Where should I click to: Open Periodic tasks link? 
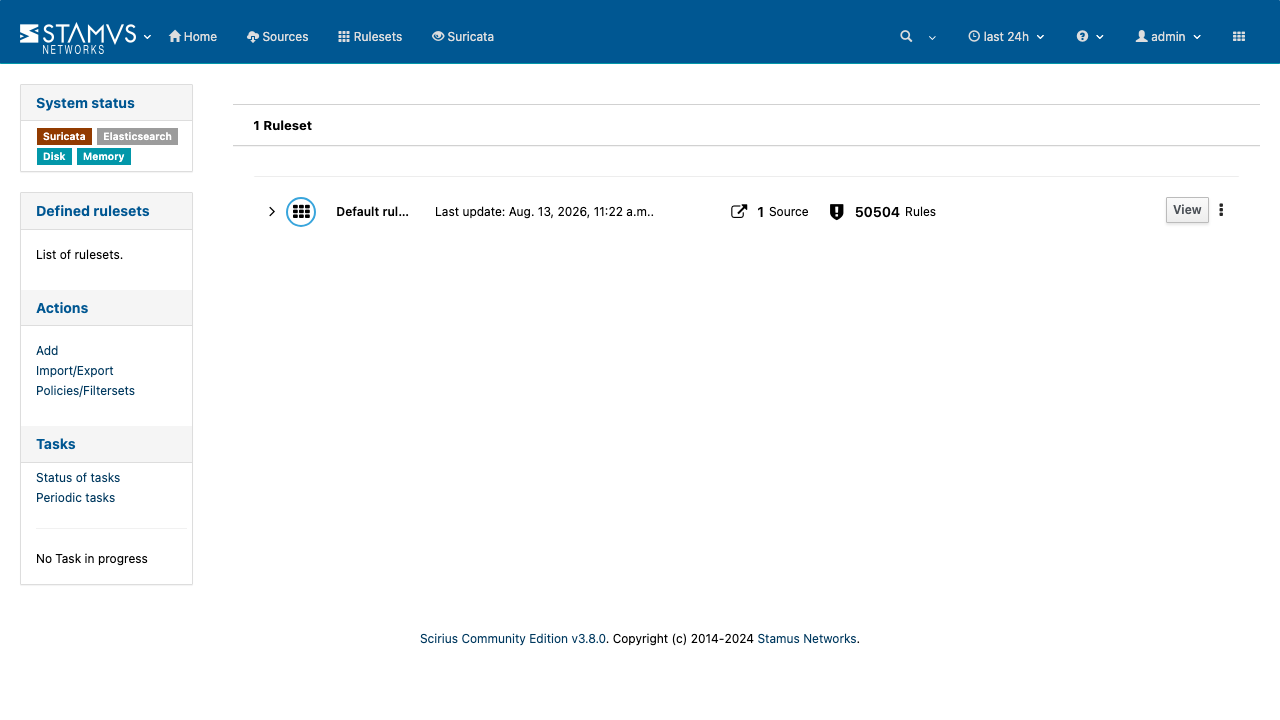(75, 498)
